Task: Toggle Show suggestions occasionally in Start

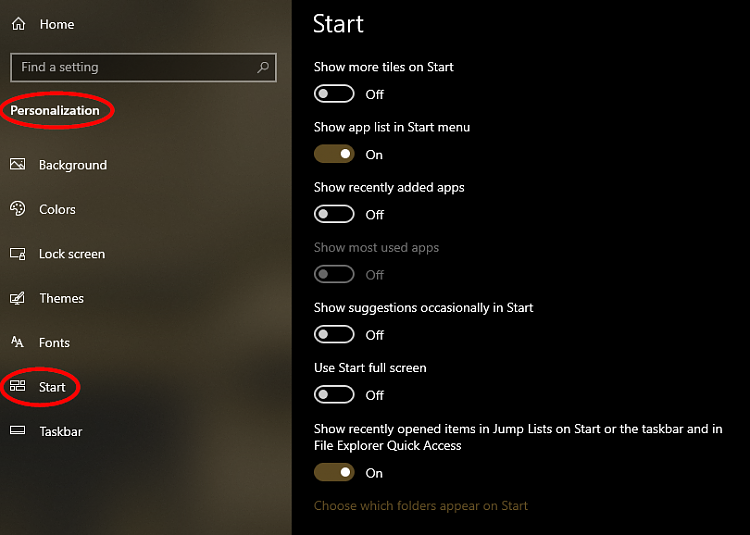Action: pos(334,335)
